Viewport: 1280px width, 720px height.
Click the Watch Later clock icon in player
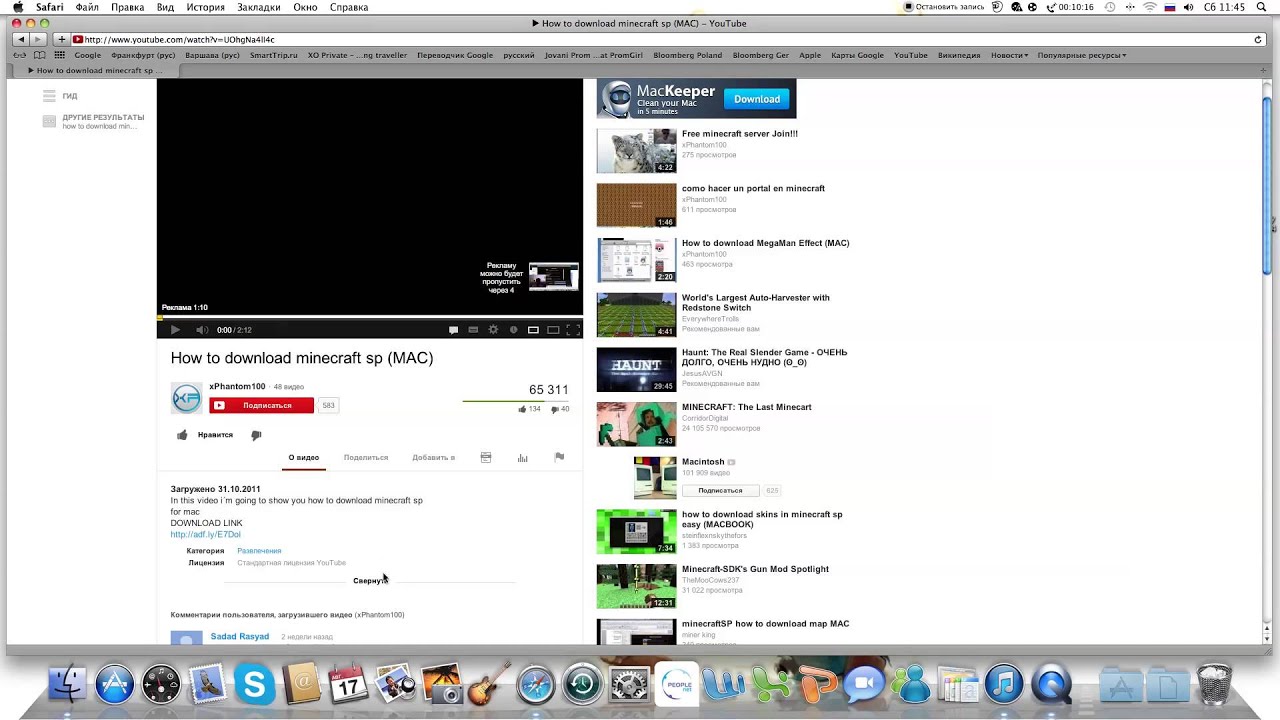[x=513, y=330]
